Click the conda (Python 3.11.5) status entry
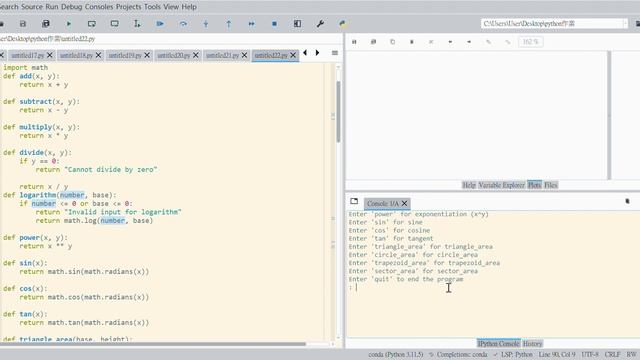The image size is (640, 360). [x=396, y=354]
